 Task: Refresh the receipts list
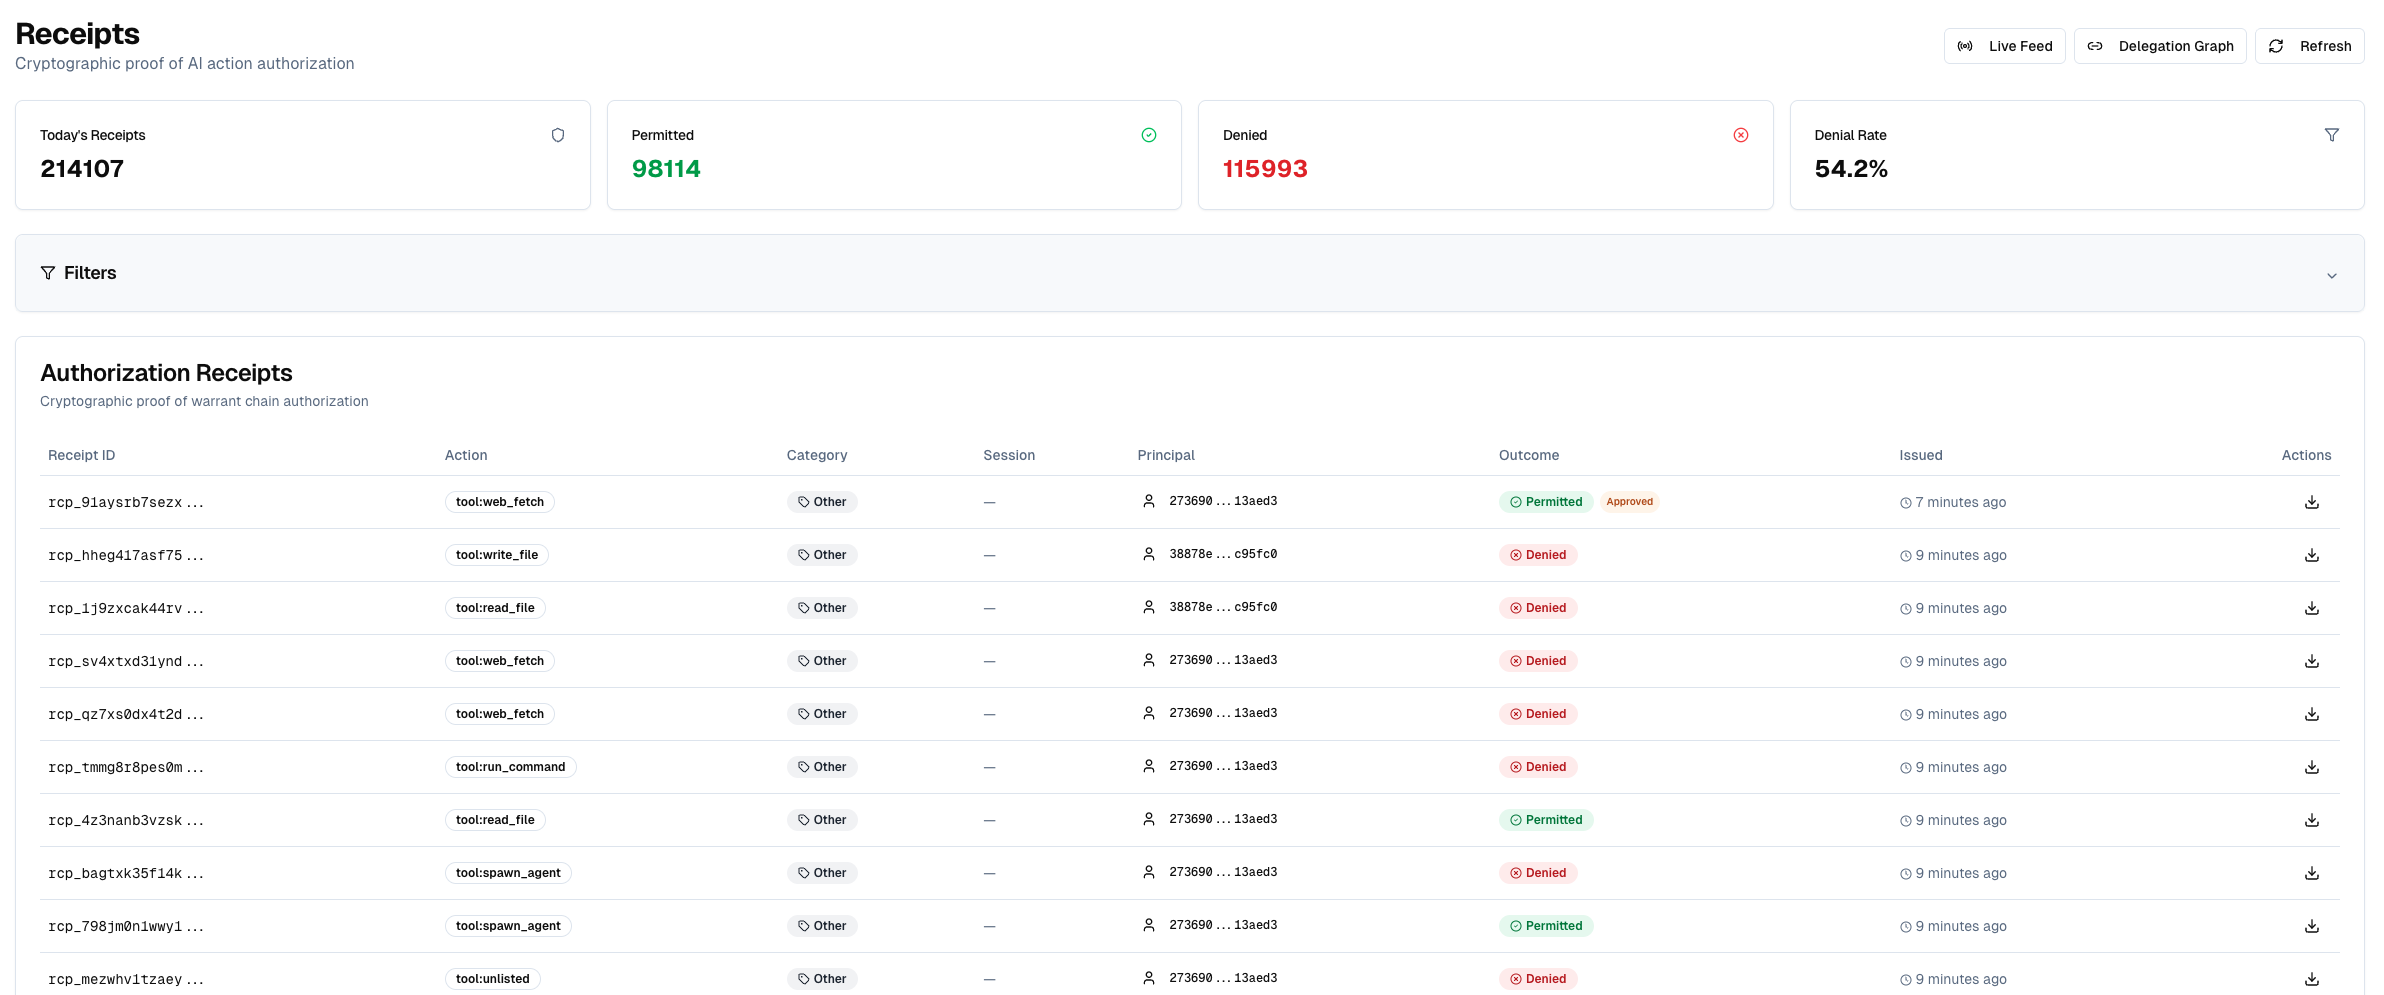point(2309,46)
